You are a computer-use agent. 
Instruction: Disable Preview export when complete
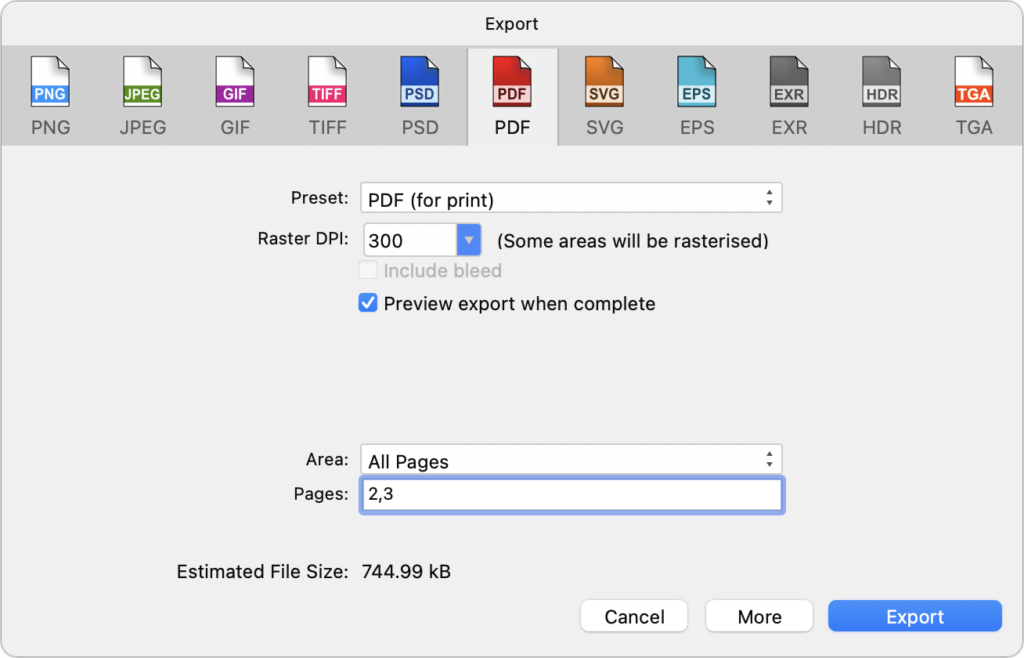[368, 303]
